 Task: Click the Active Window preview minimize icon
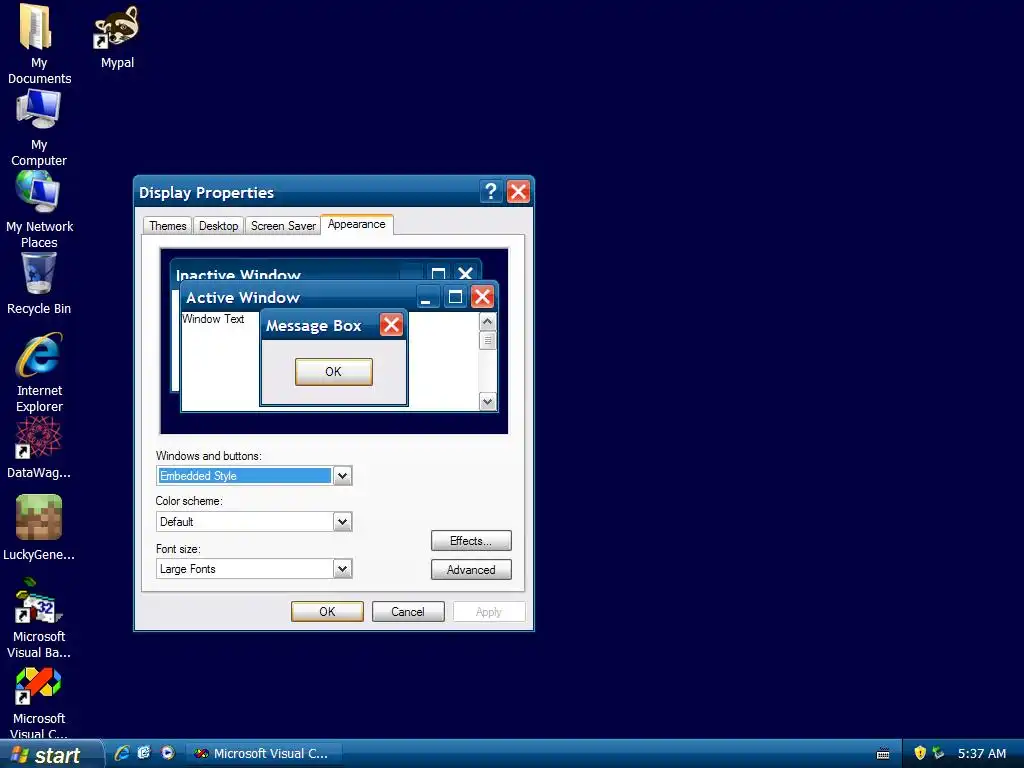(x=426, y=296)
